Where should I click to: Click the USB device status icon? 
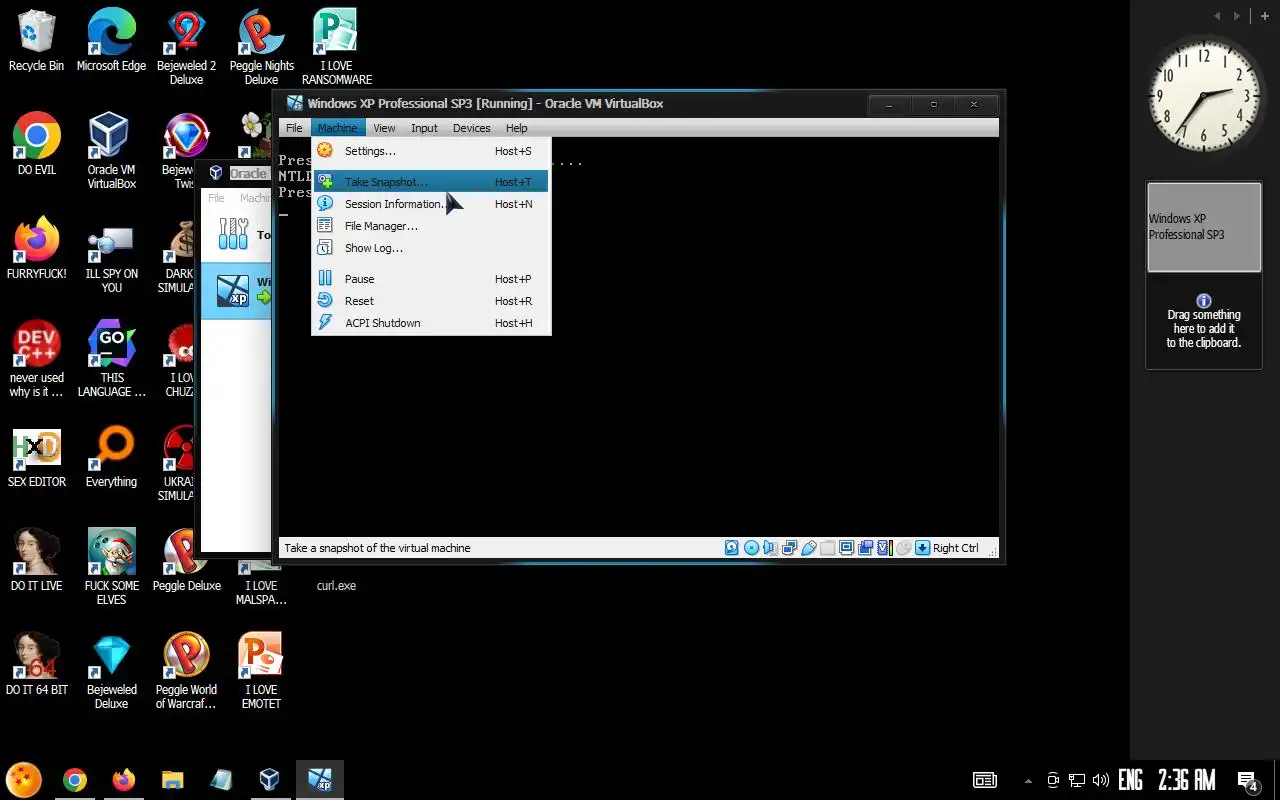point(808,548)
